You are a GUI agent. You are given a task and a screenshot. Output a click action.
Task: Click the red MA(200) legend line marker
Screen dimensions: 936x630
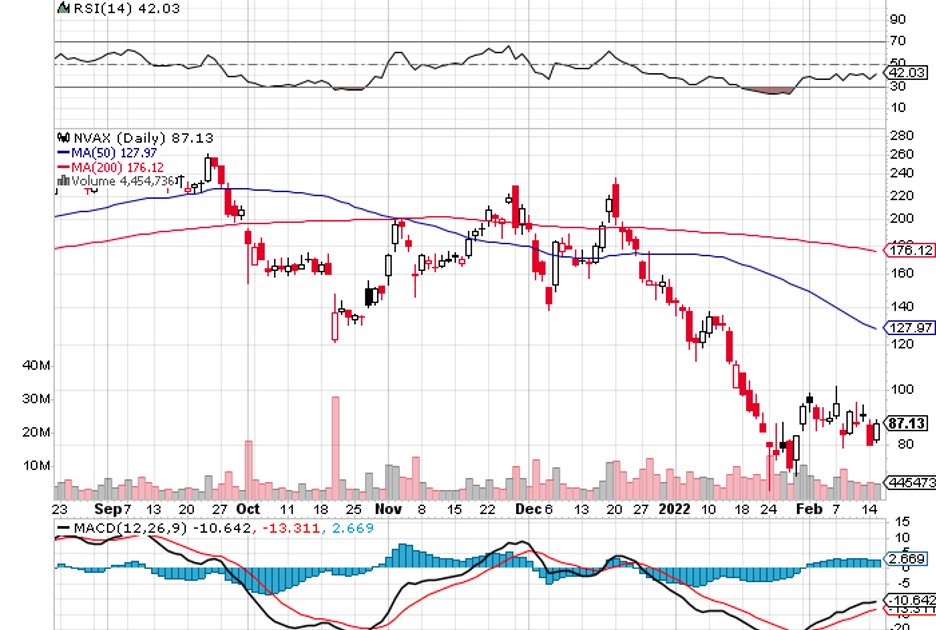[64, 167]
